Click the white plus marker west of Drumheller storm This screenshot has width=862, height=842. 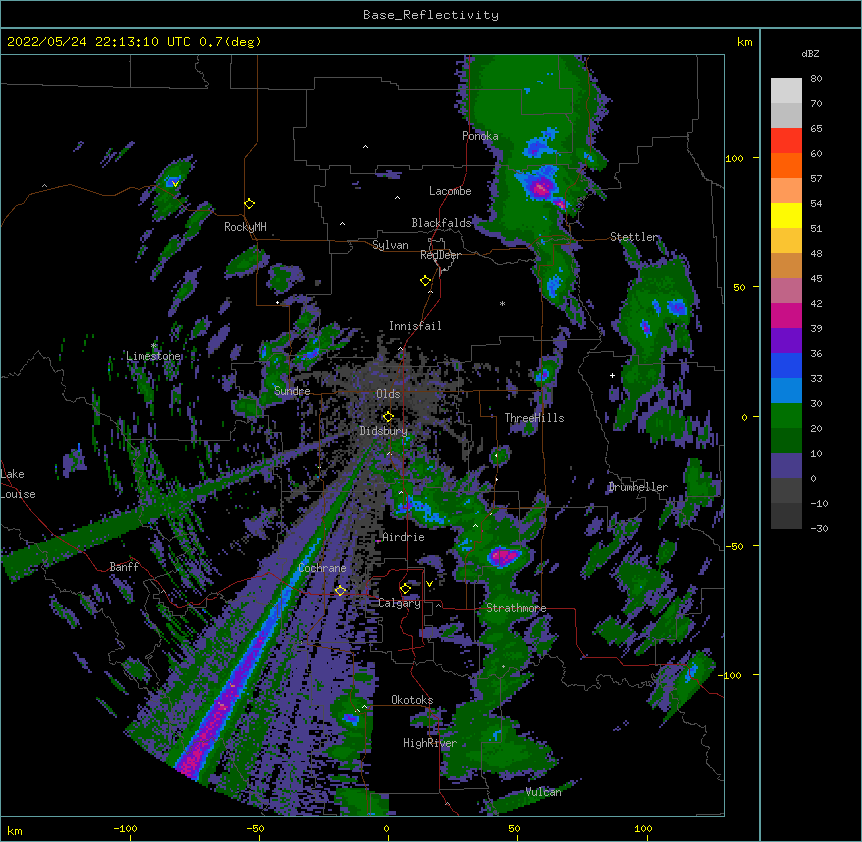(x=612, y=375)
